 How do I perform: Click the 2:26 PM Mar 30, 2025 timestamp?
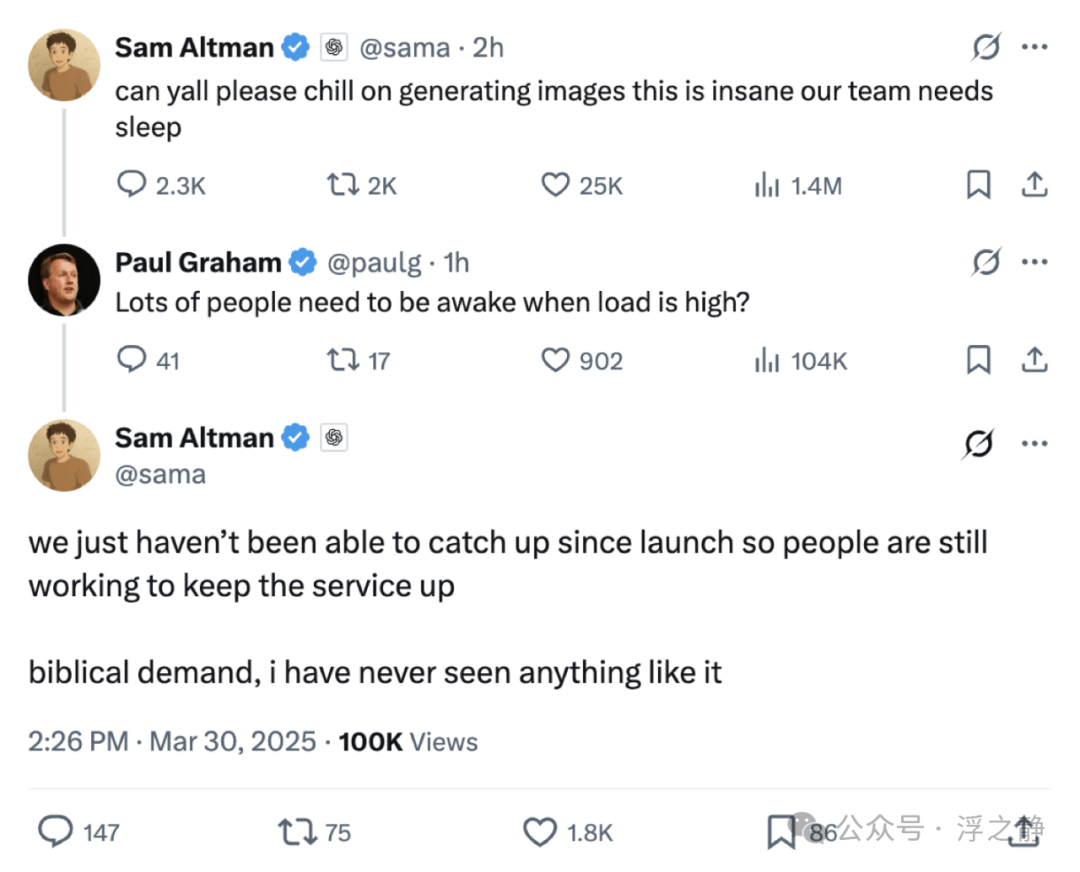pos(172,742)
